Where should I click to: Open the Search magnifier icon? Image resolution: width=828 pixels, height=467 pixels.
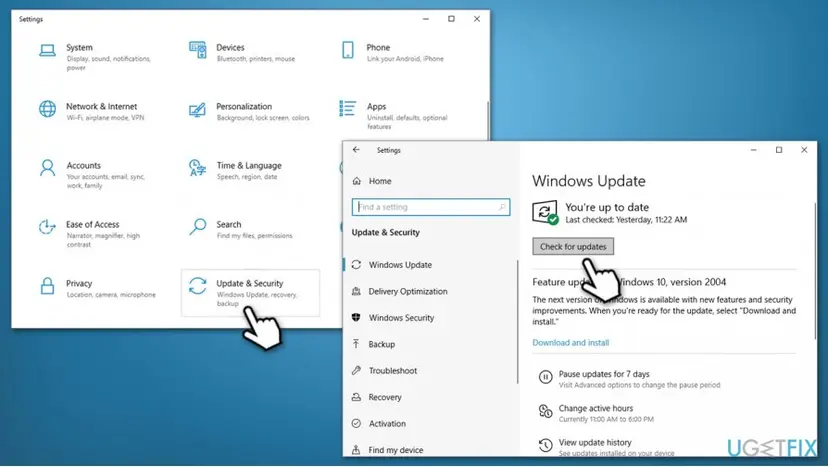click(x=197, y=227)
